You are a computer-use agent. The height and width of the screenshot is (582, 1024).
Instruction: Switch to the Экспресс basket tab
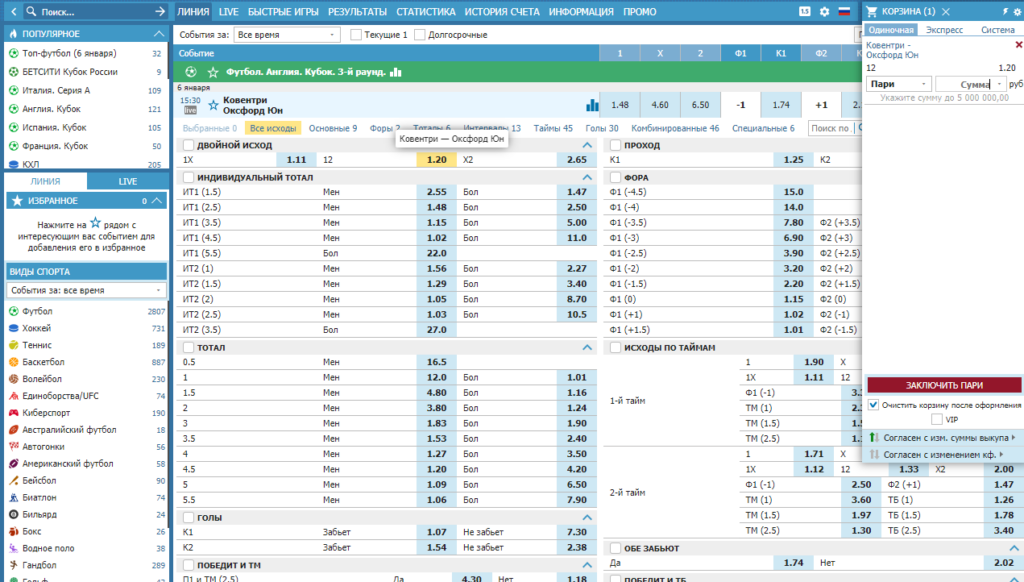pos(944,30)
